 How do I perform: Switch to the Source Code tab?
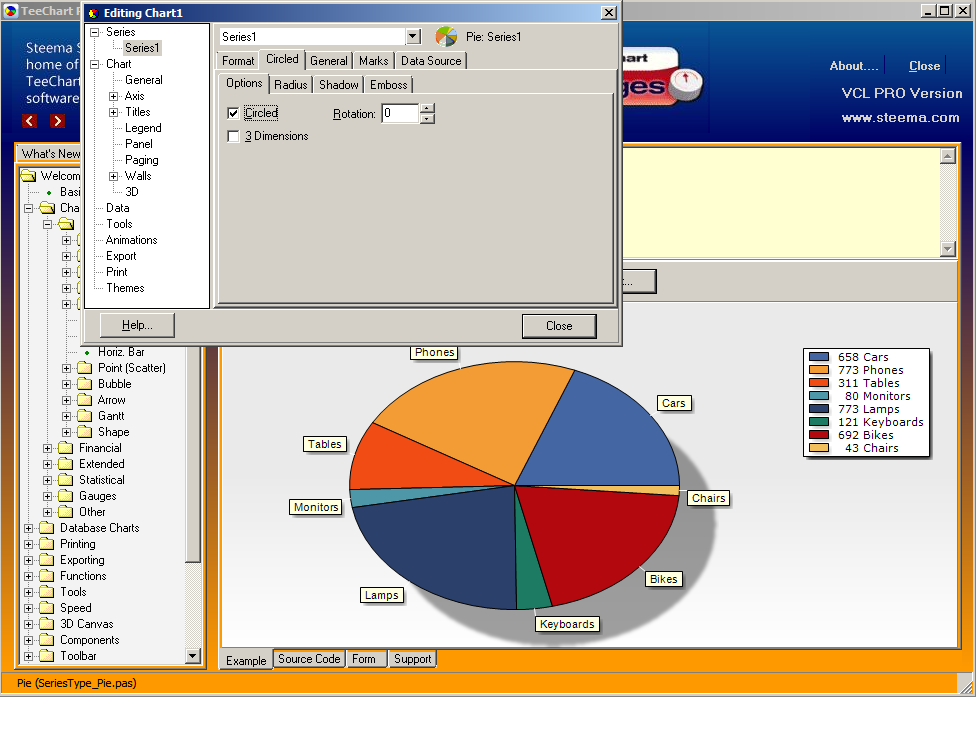pos(309,659)
